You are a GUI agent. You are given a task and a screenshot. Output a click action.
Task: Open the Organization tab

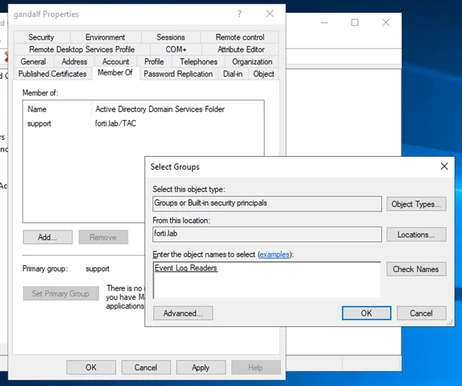tap(252, 62)
